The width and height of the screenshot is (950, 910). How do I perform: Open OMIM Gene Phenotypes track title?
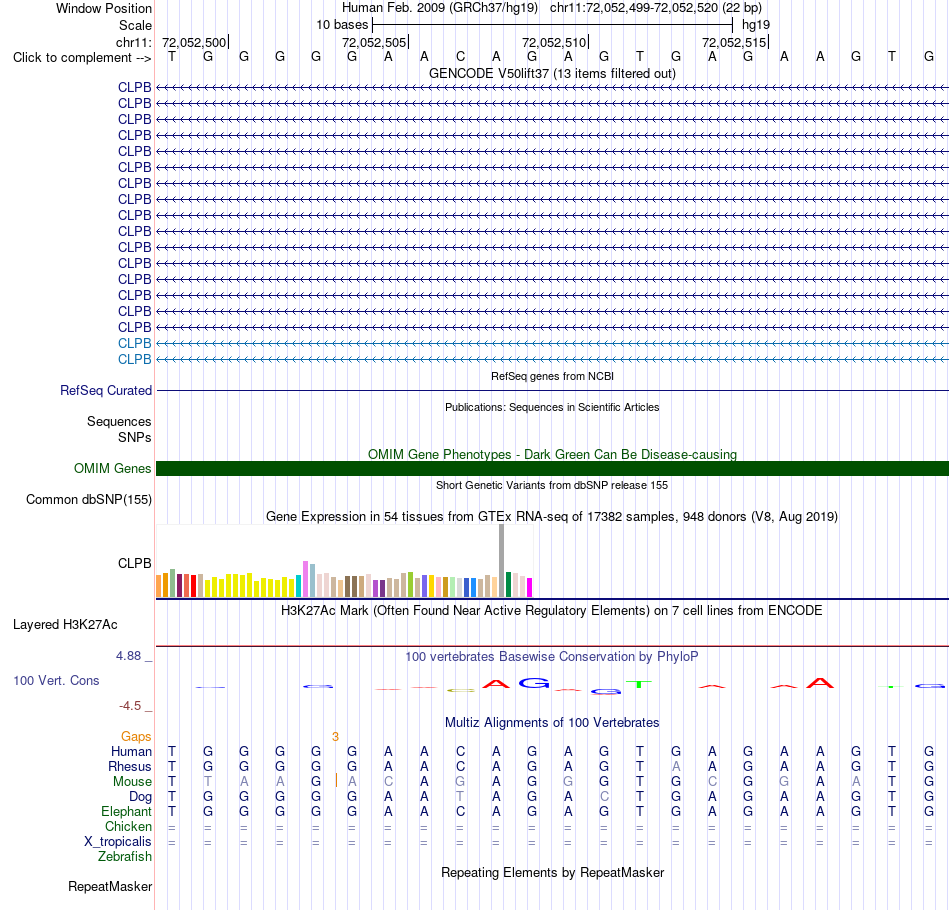(x=552, y=454)
